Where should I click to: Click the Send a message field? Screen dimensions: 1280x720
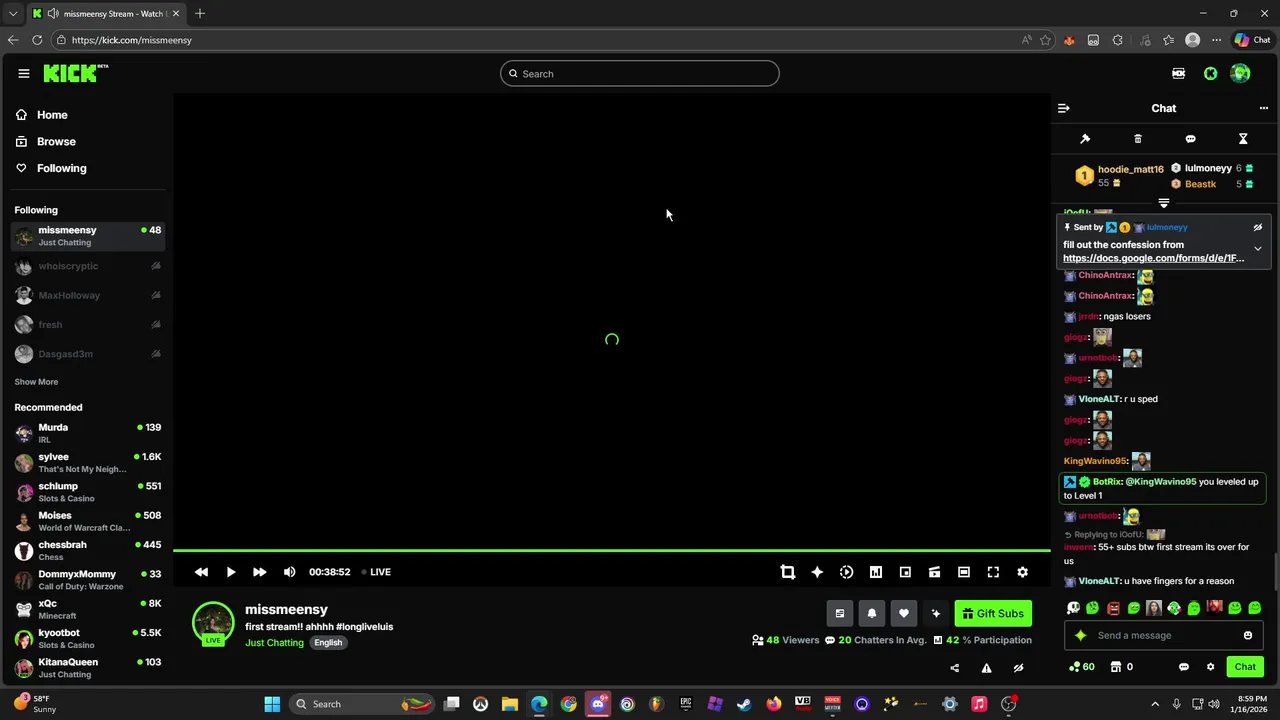tap(1164, 636)
